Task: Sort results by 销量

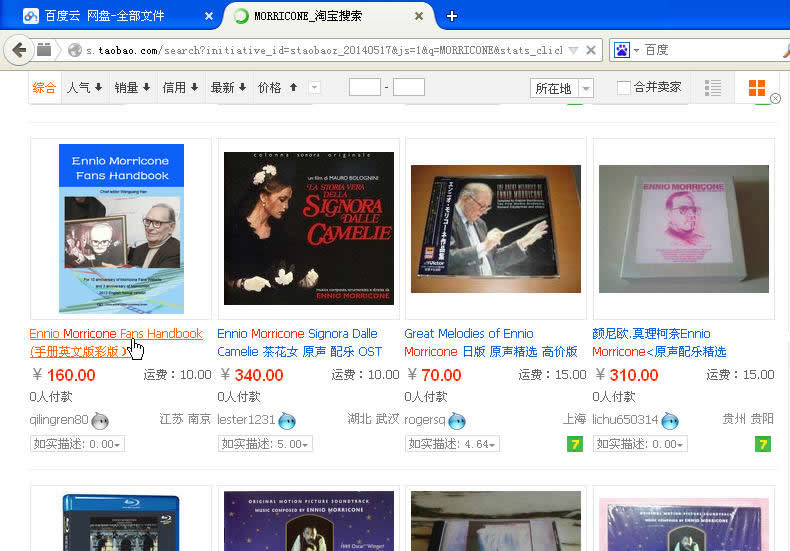Action: (x=133, y=88)
